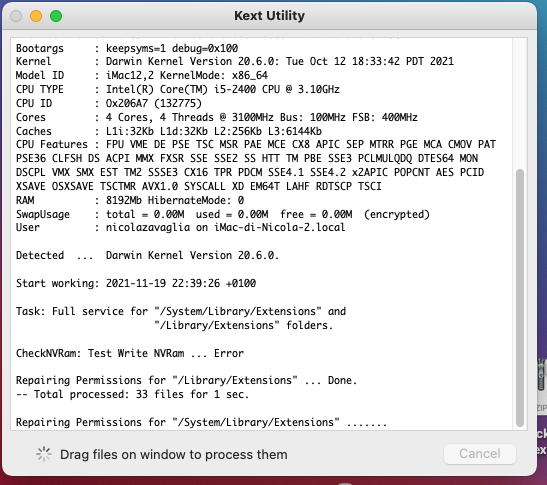Click the green zoom window button
Viewport: 547px width, 485px height.
pos(56,16)
